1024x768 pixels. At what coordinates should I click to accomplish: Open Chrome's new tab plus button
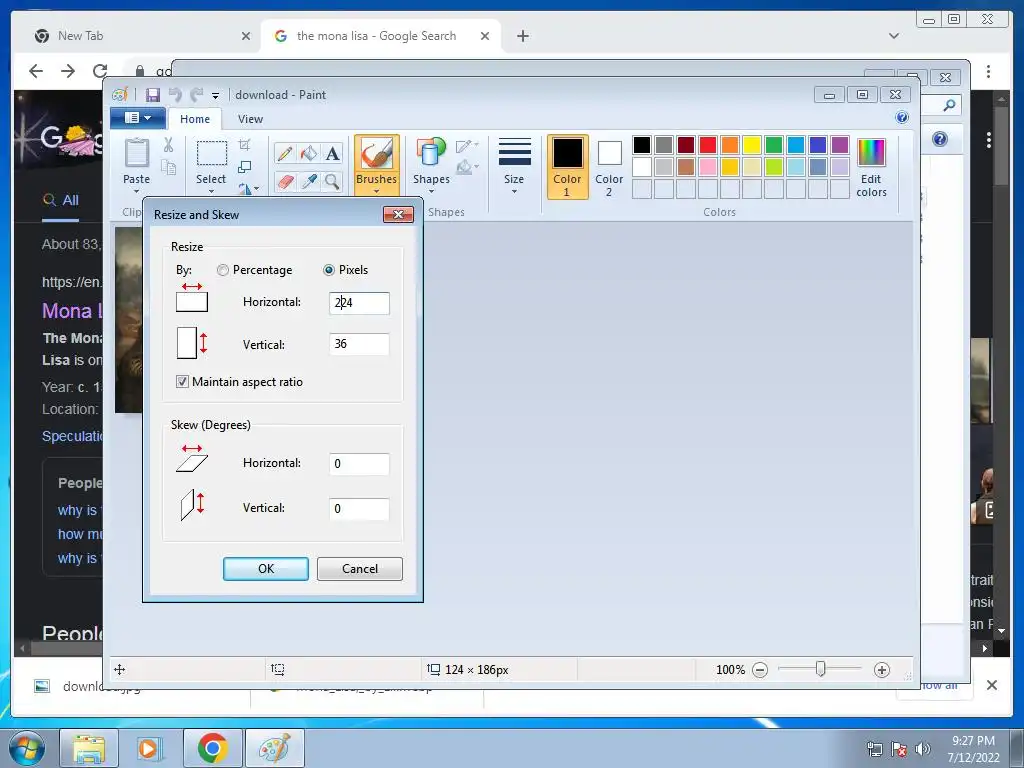tap(522, 36)
